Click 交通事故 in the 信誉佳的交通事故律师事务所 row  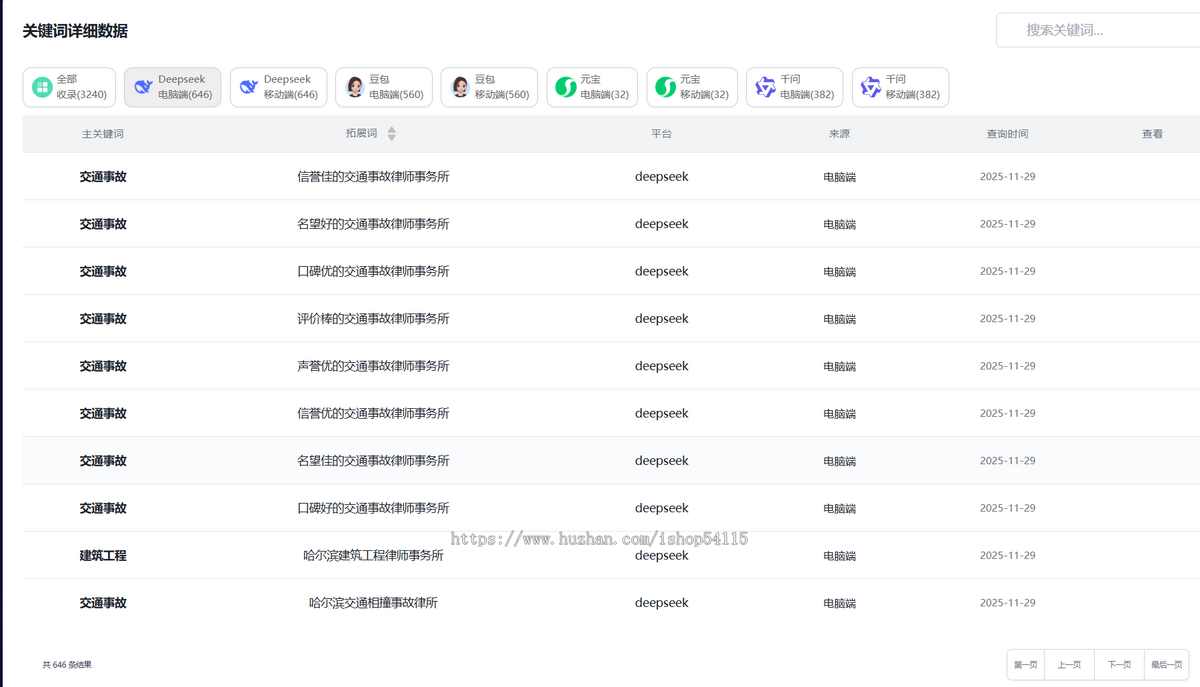tap(103, 177)
